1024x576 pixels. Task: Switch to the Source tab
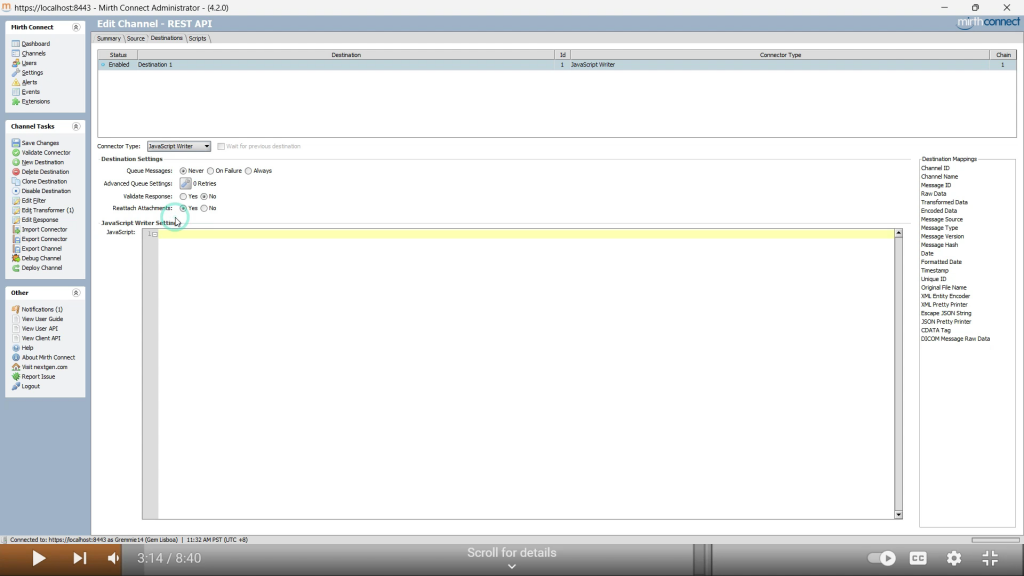(x=135, y=39)
